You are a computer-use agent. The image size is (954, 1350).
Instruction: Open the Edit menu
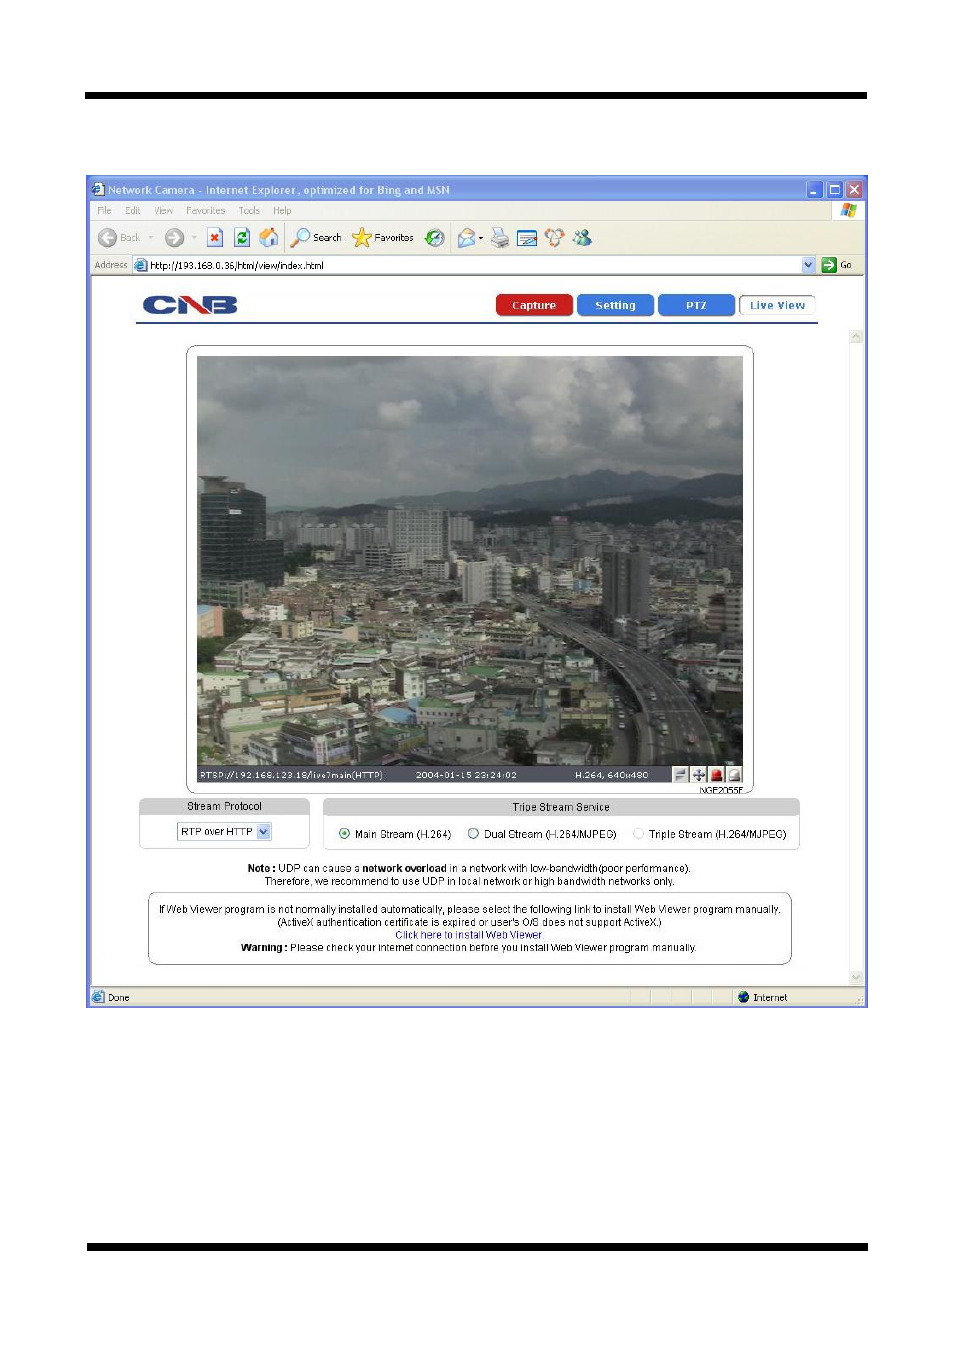[132, 211]
